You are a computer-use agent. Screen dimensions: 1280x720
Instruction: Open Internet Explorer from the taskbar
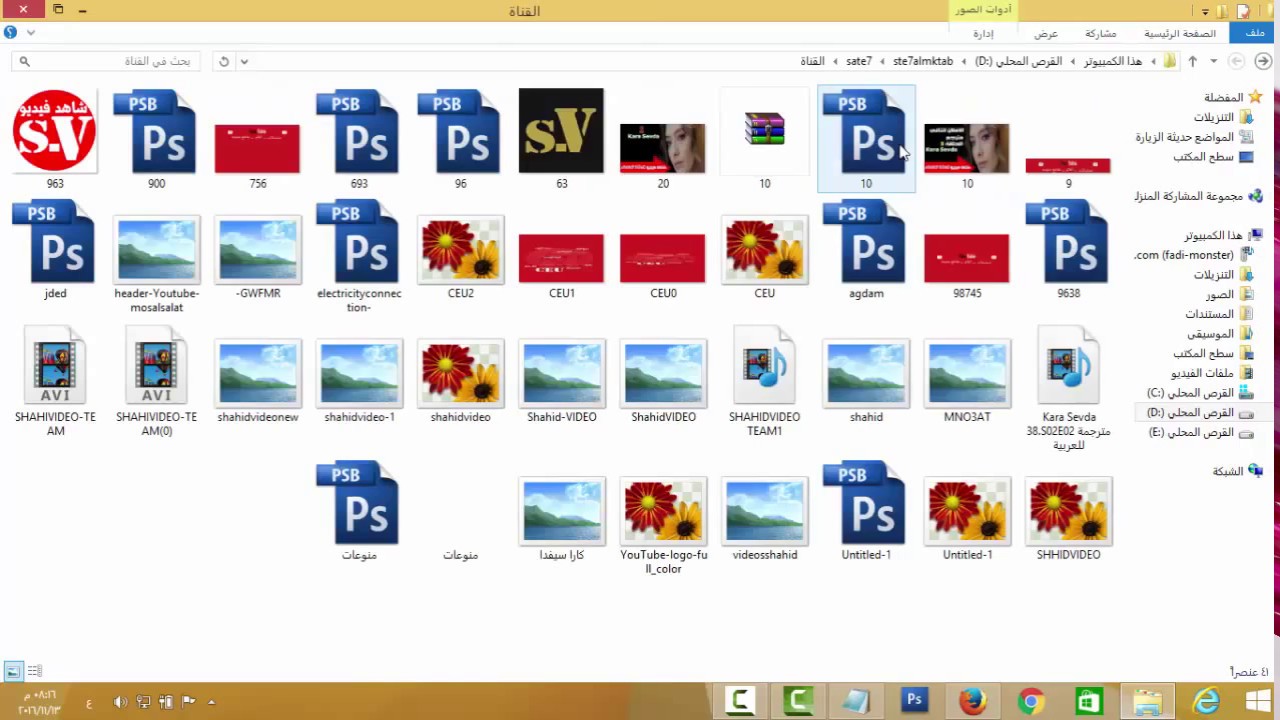1205,701
